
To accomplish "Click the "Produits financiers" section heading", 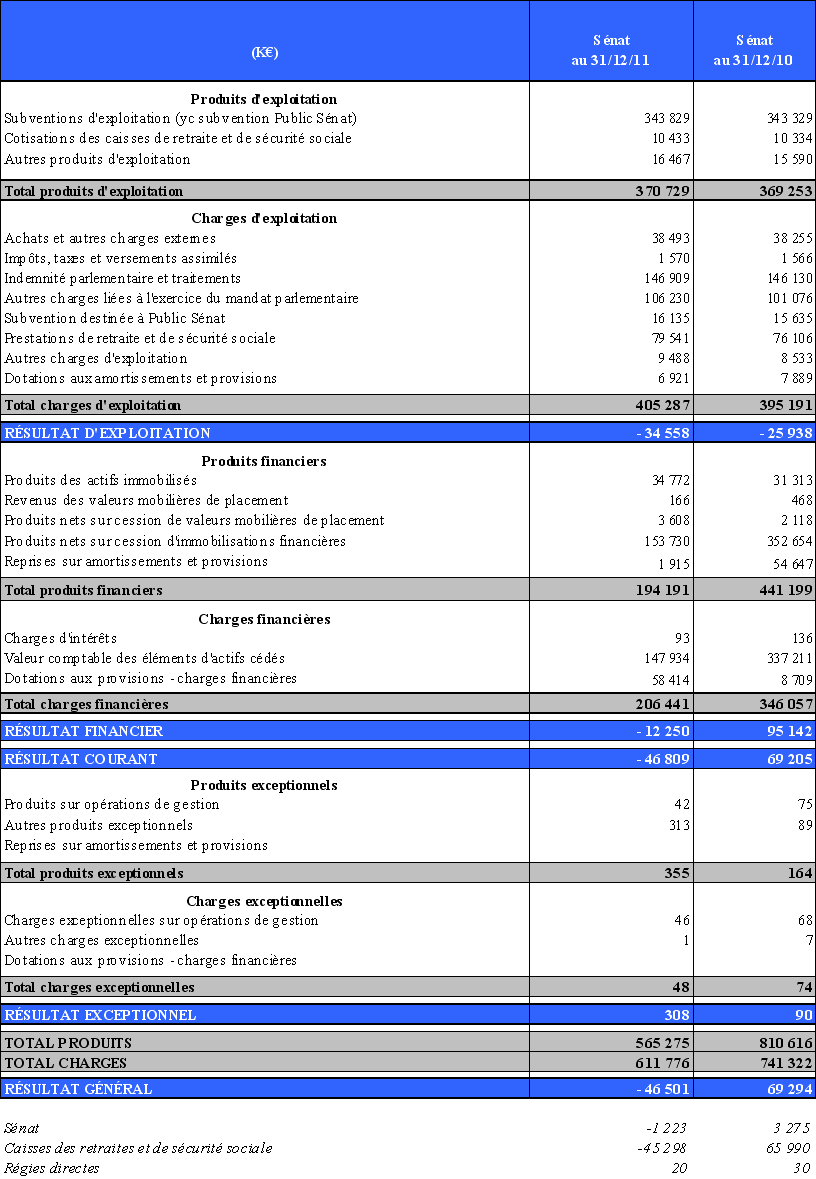I will (264, 461).
